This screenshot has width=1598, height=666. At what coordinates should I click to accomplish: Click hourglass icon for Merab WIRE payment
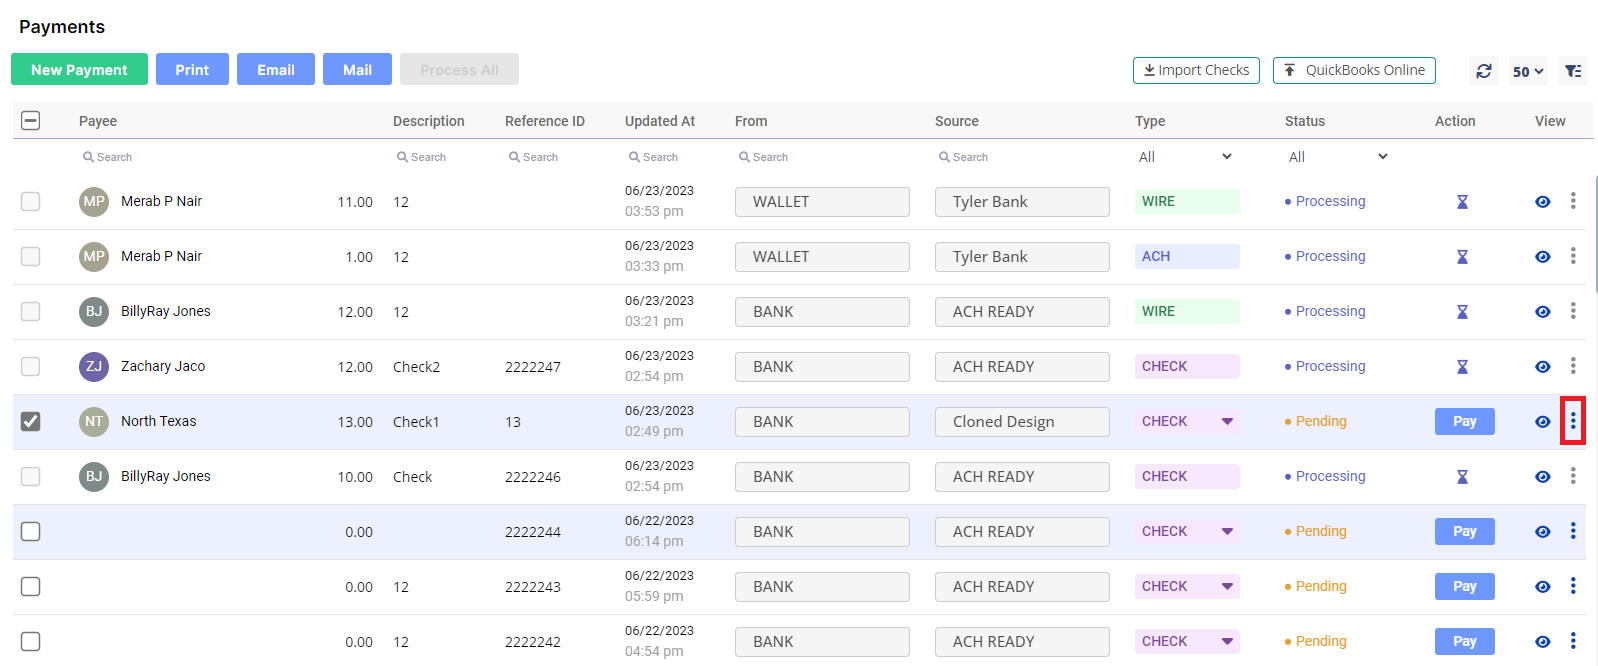(x=1462, y=202)
